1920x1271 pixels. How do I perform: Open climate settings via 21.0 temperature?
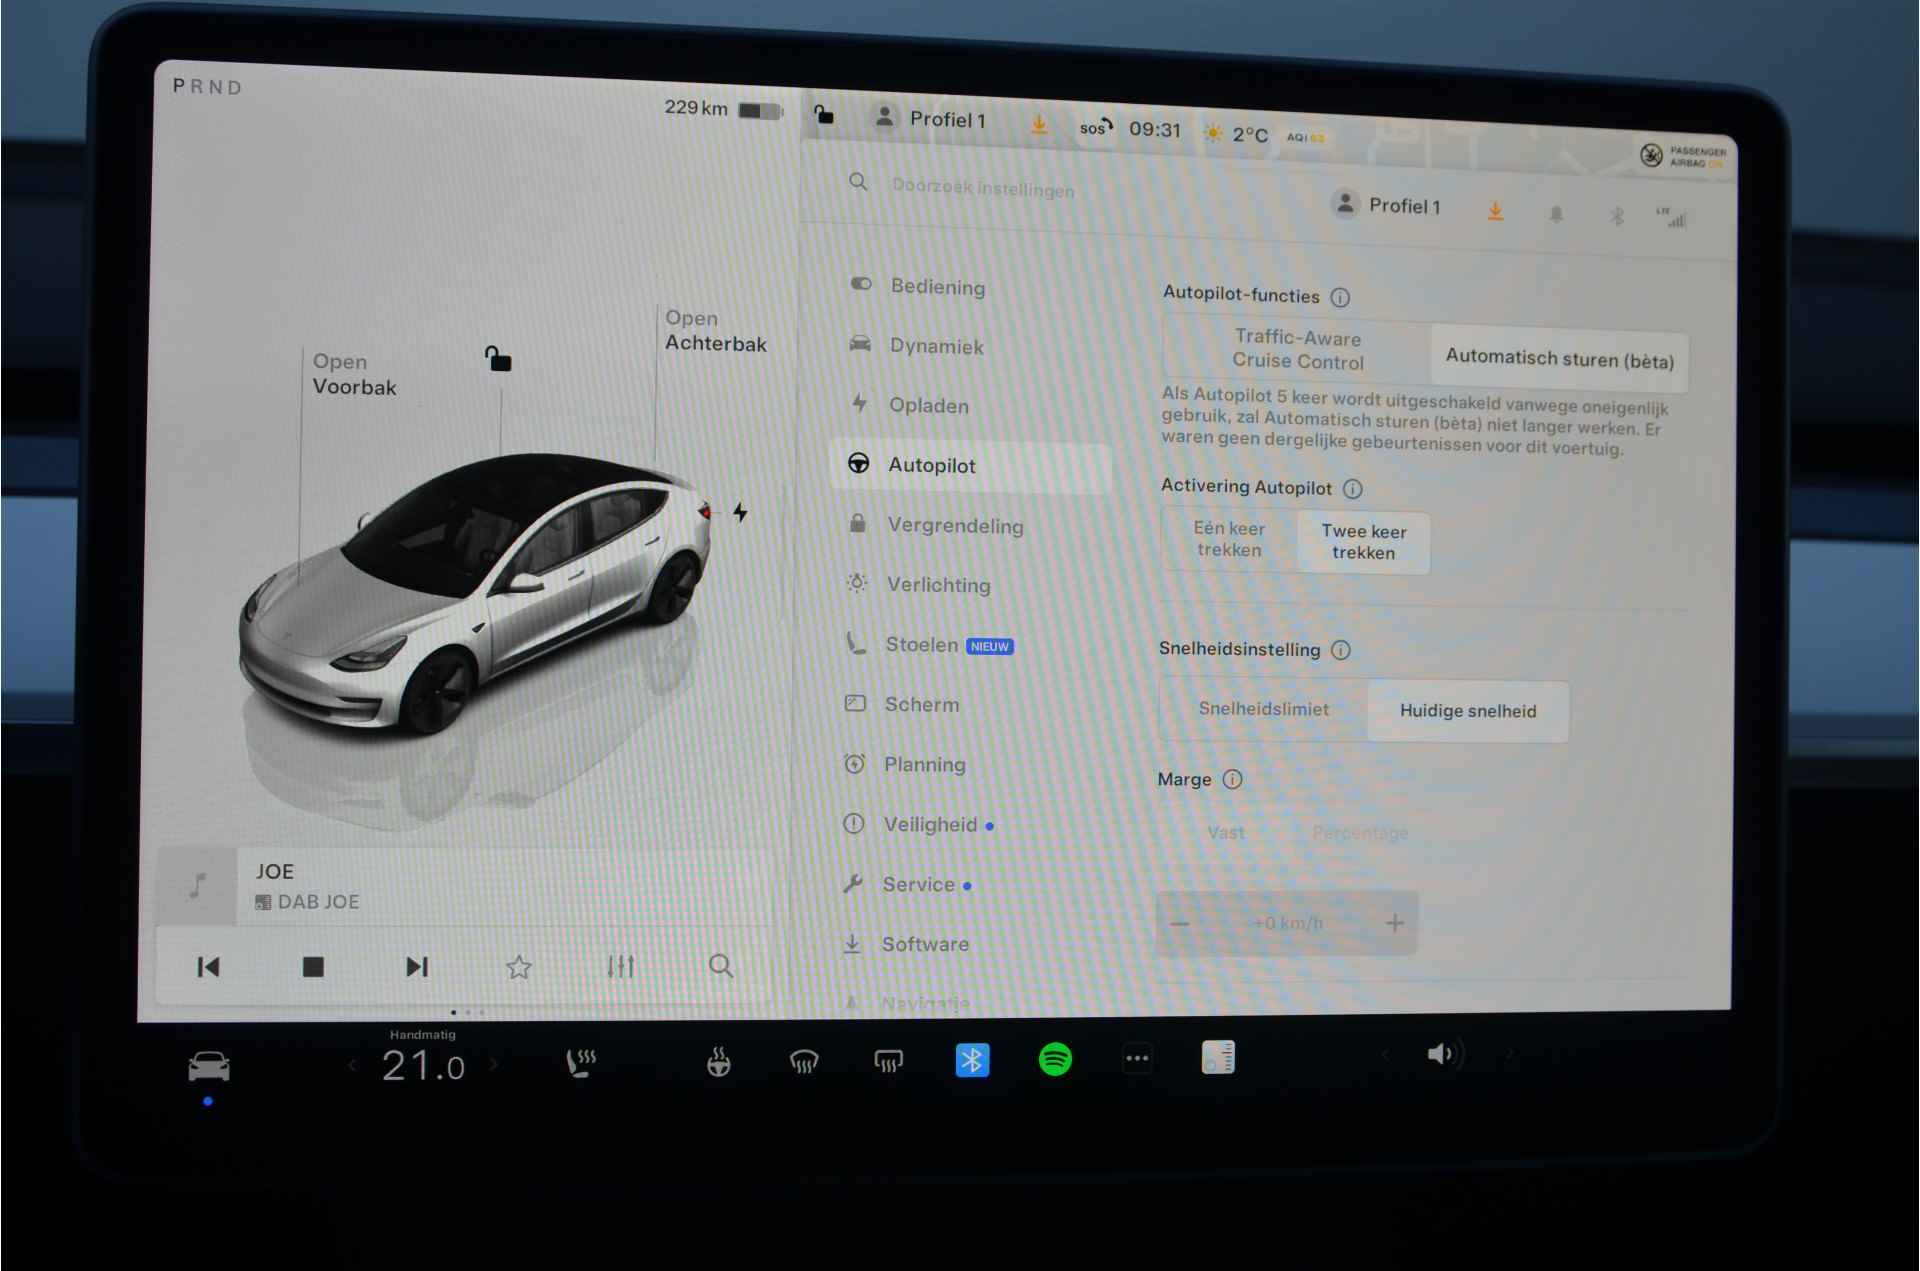pyautogui.click(x=423, y=1066)
